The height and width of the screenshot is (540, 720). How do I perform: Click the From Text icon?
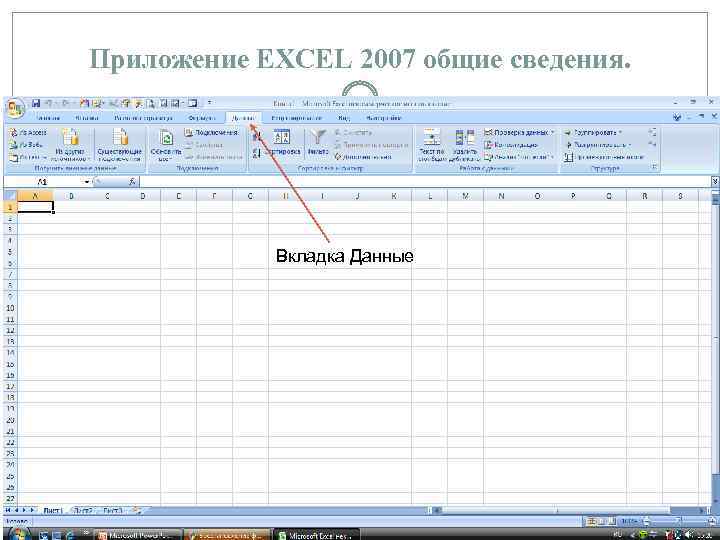coord(14,158)
